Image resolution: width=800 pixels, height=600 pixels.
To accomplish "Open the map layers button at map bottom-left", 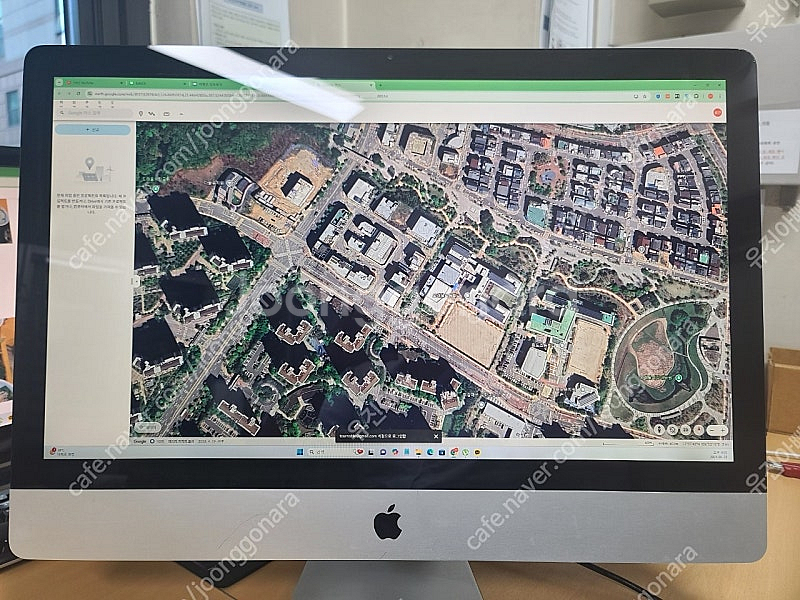I will (x=147, y=427).
